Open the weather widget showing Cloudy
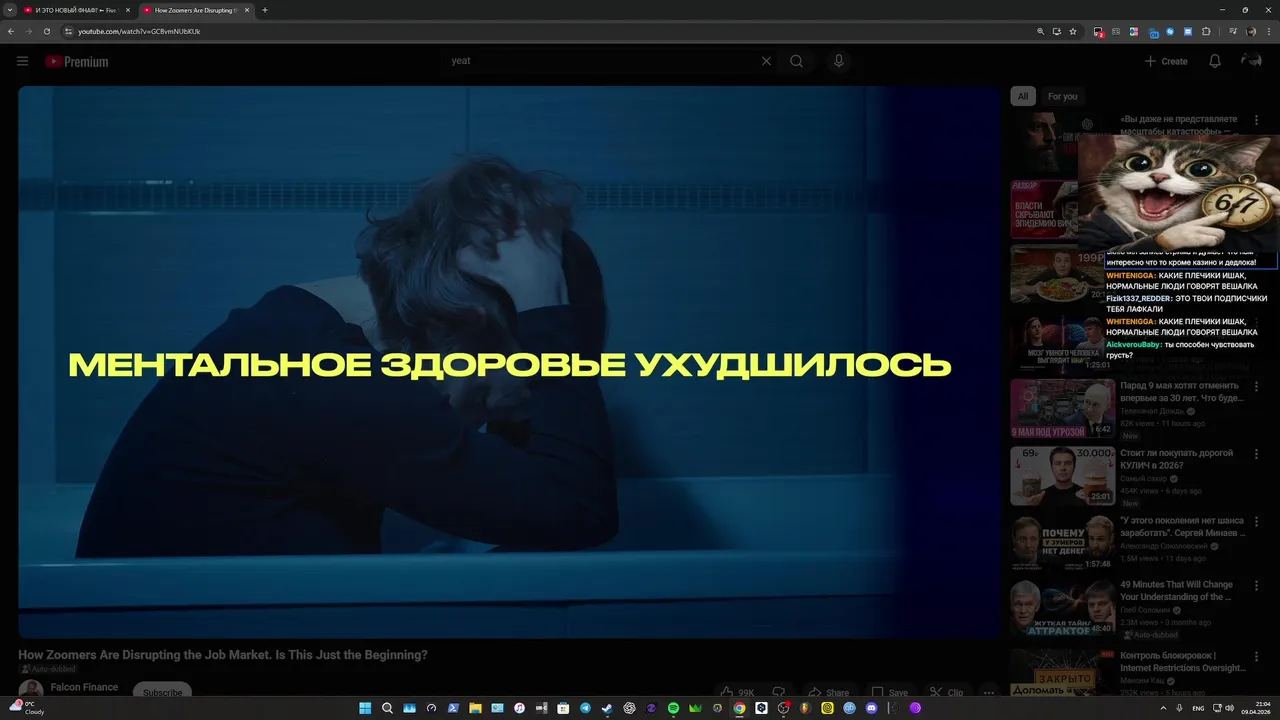The height and width of the screenshot is (720, 1280). coord(28,708)
